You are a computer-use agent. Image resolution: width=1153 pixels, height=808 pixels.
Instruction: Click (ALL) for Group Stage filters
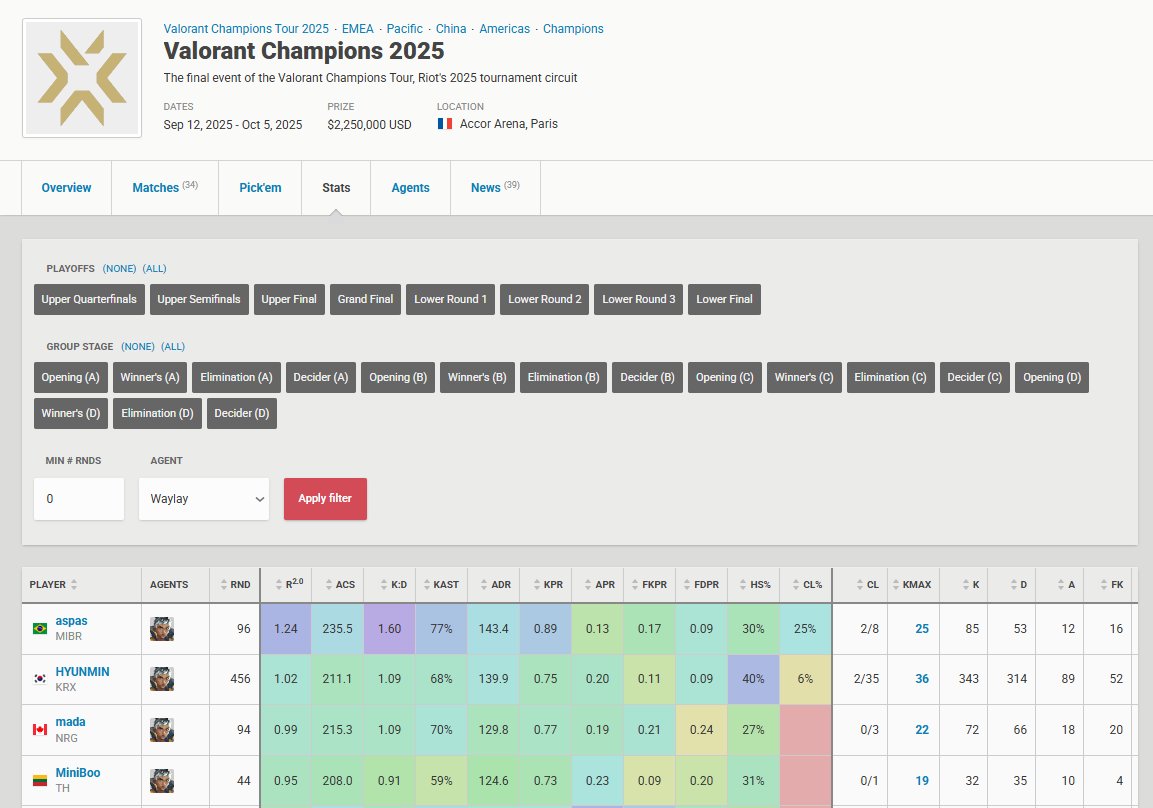pos(173,346)
